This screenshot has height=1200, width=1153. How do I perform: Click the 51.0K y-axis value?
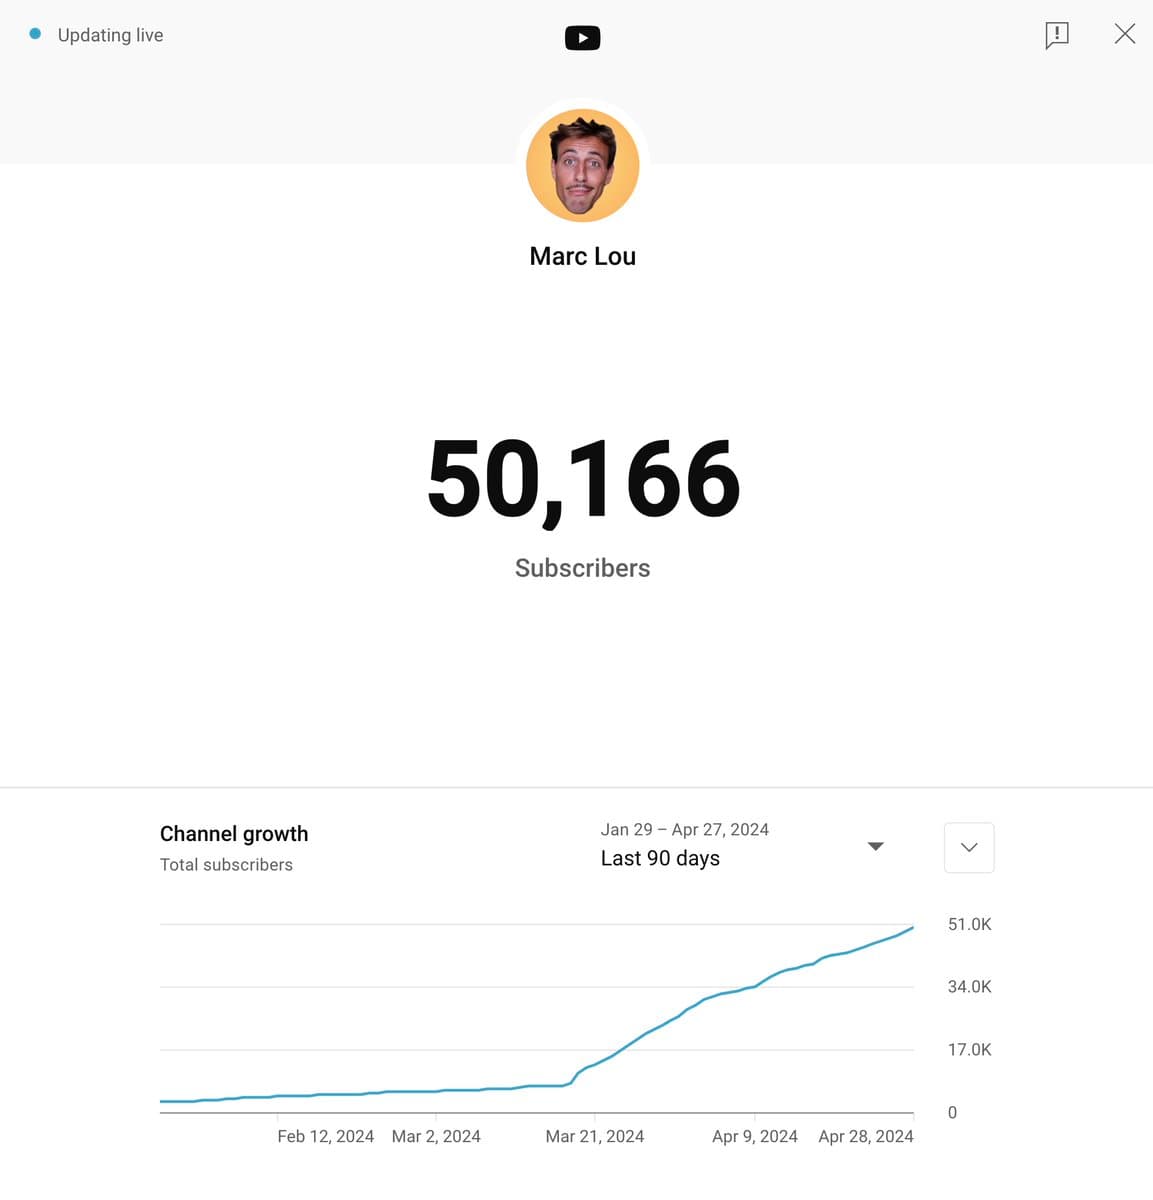point(970,924)
